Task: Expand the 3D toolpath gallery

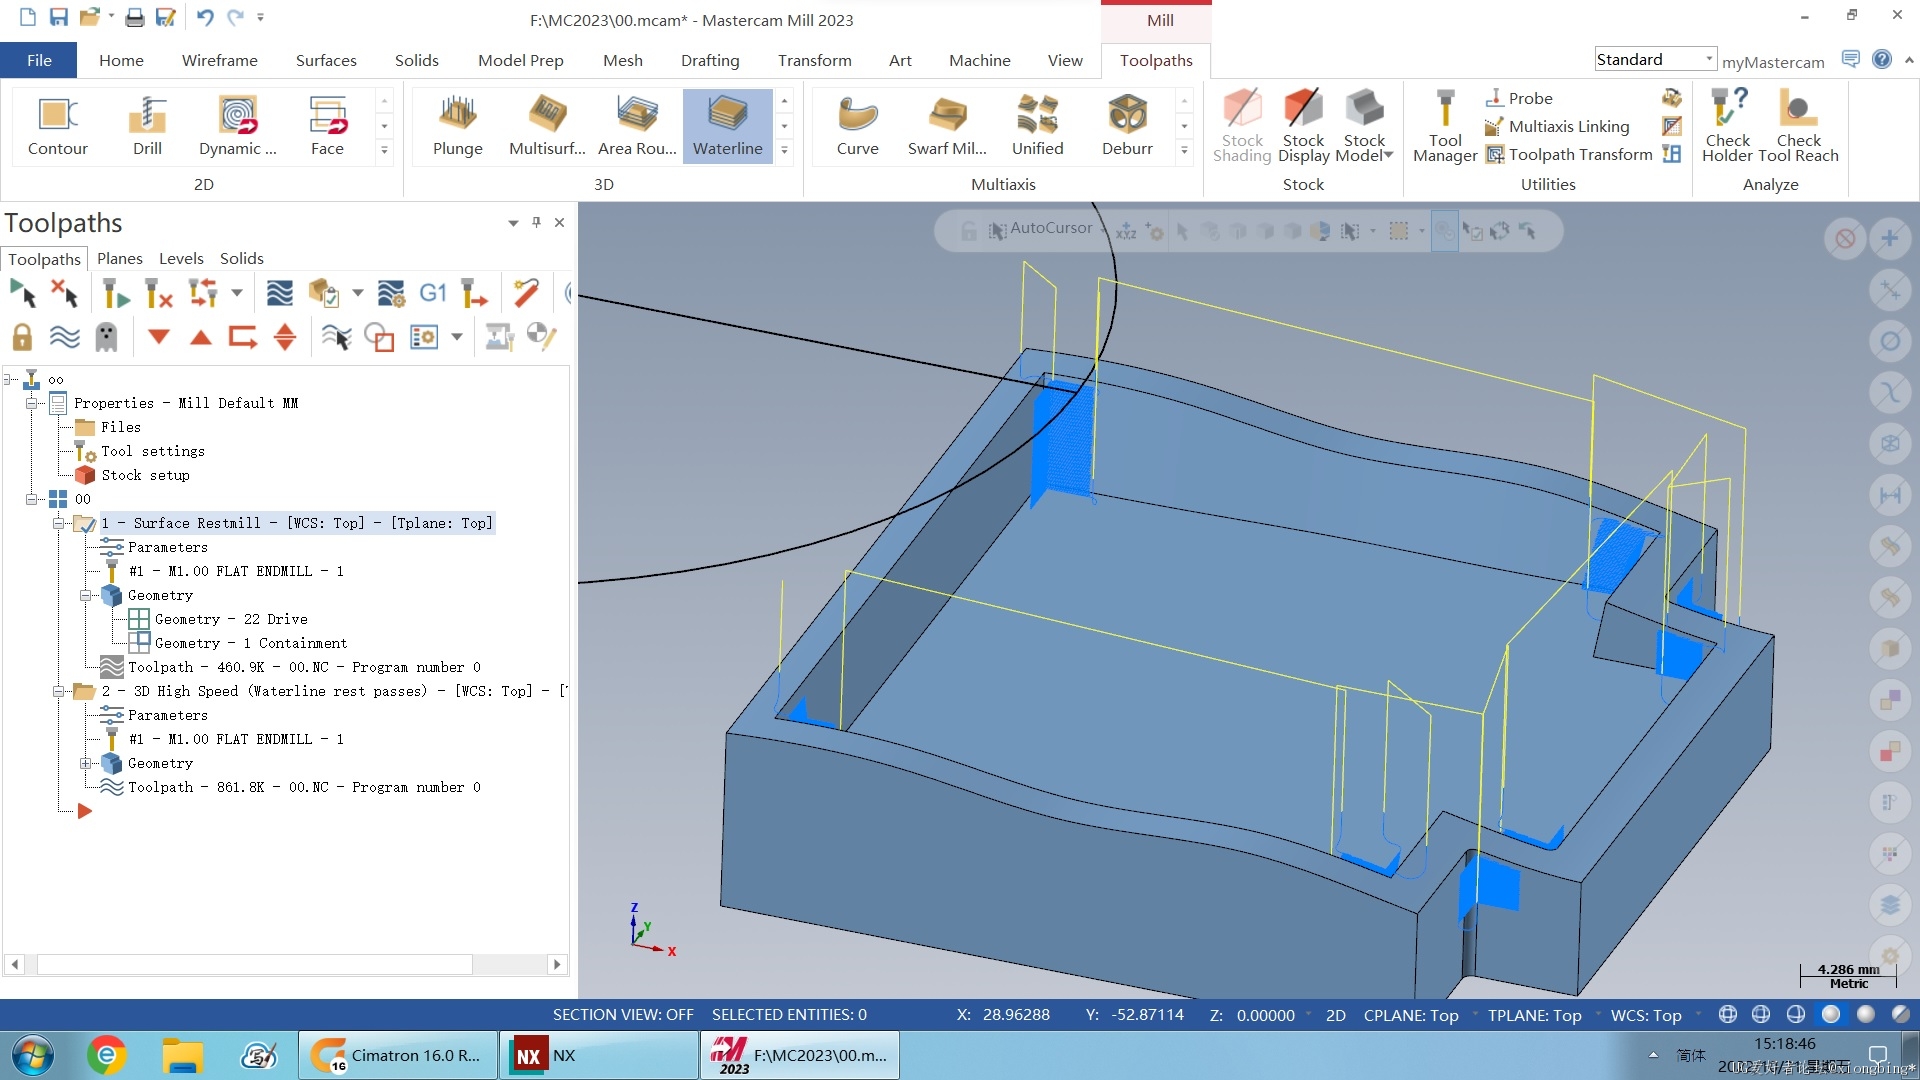Action: coord(784,150)
